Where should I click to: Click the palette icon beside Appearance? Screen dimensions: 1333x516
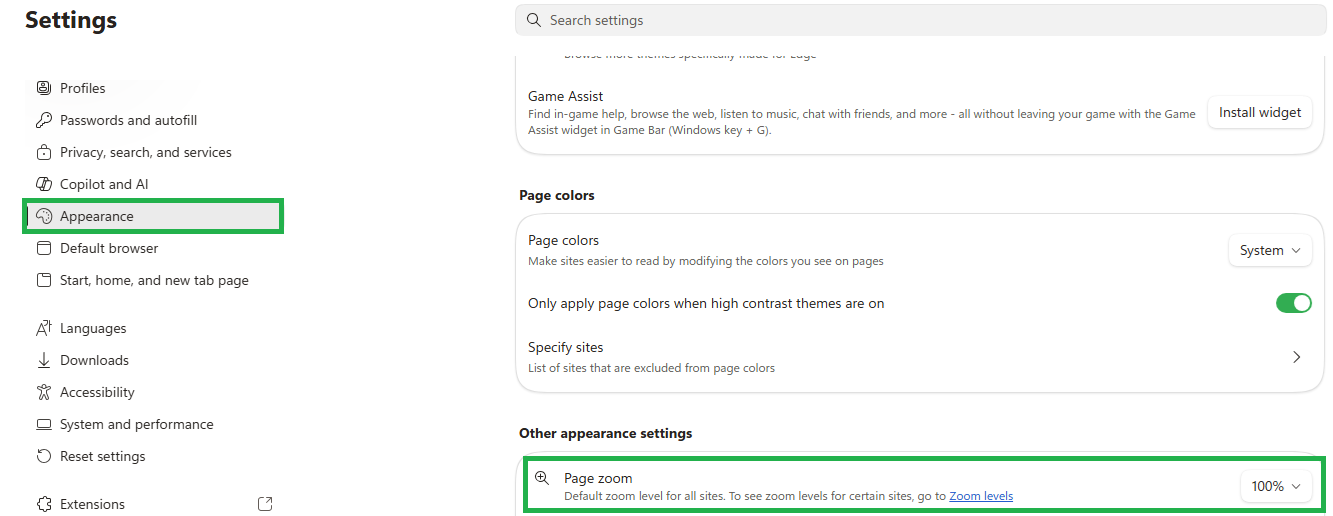coord(43,216)
